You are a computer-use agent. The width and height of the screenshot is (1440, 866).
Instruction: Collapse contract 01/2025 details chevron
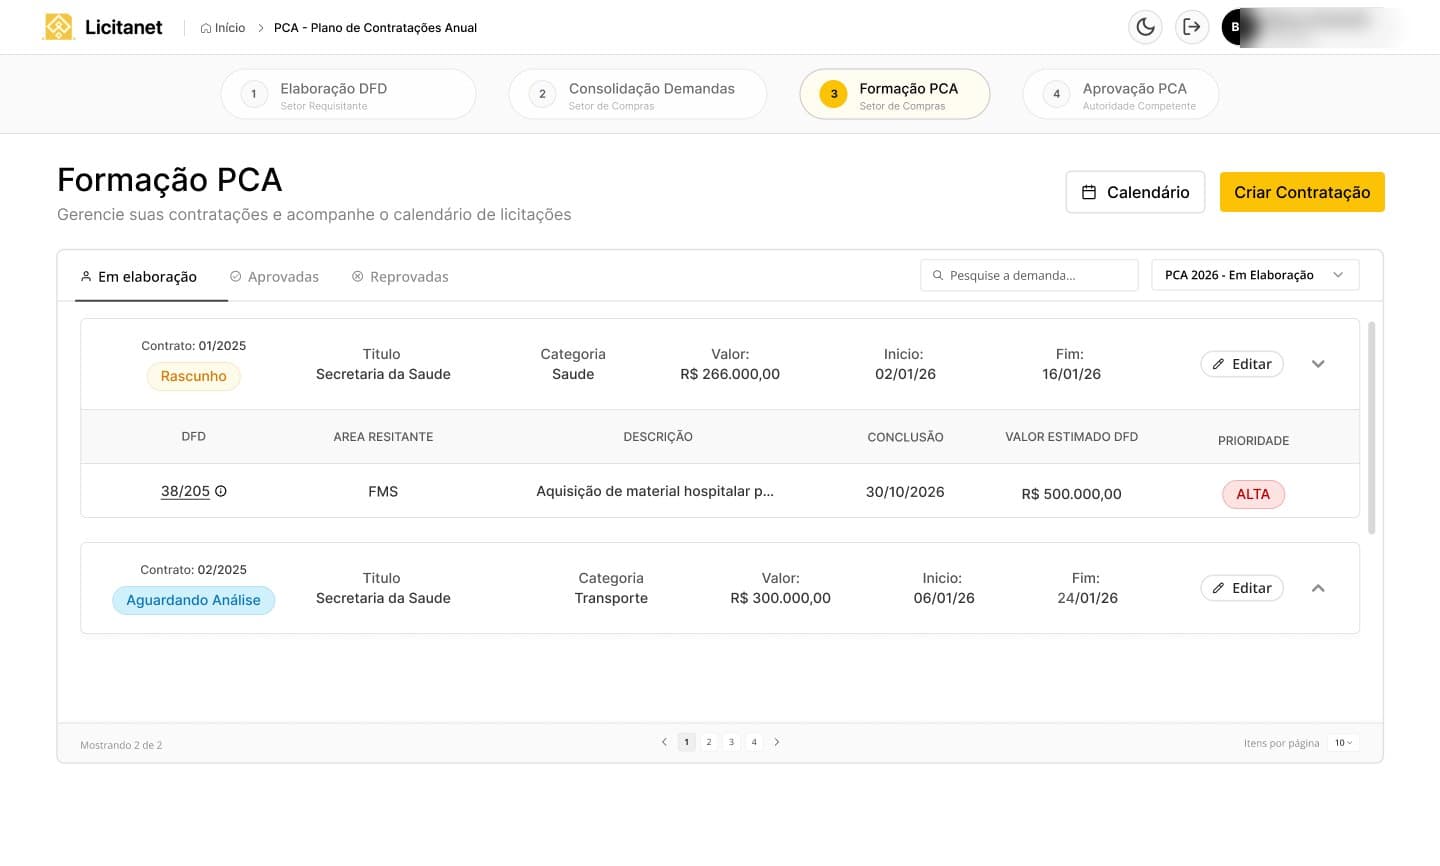point(1318,364)
